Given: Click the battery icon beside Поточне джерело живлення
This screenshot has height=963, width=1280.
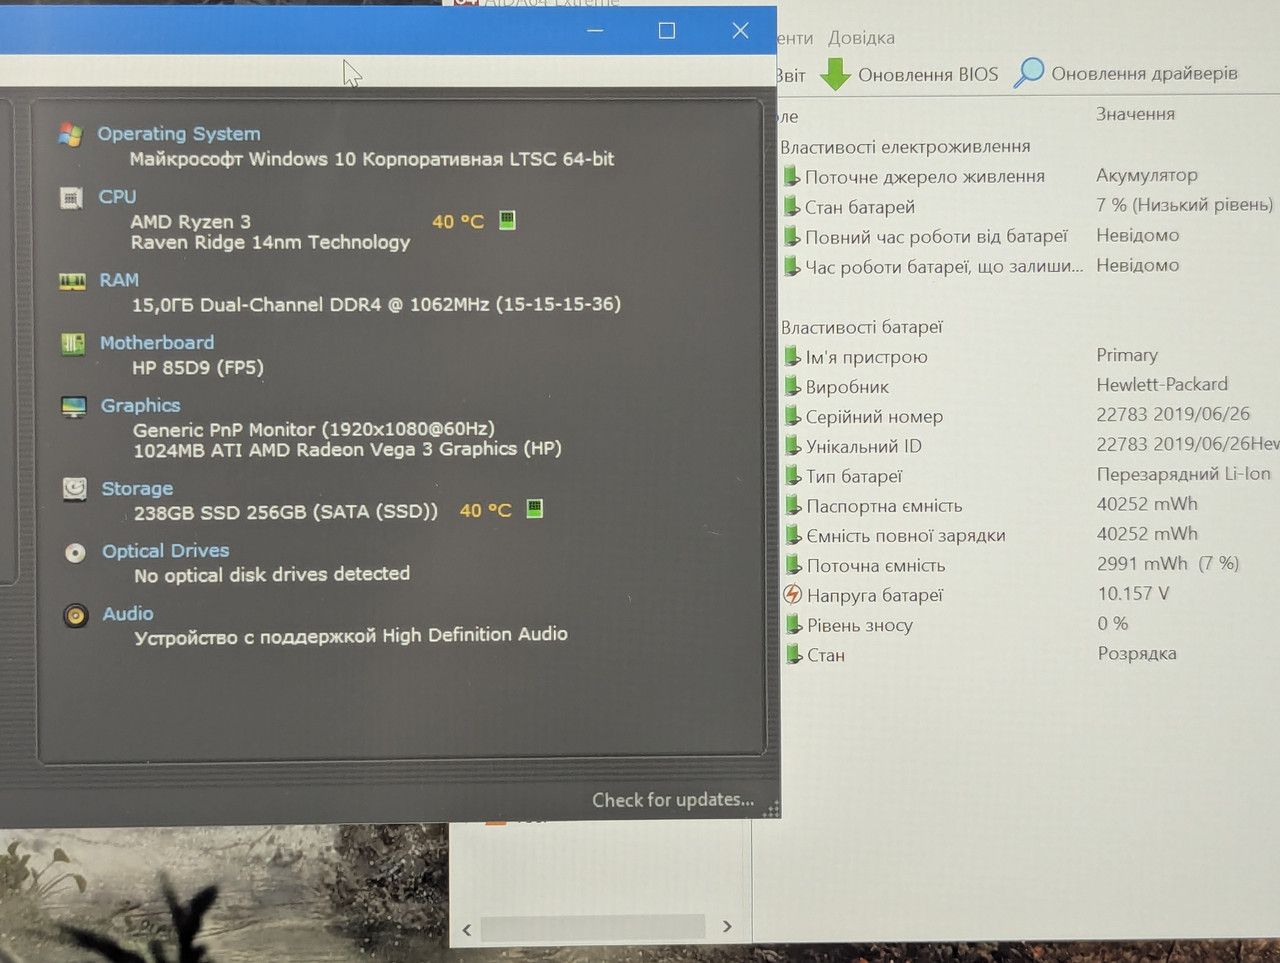Looking at the screenshot, I should coord(792,177).
